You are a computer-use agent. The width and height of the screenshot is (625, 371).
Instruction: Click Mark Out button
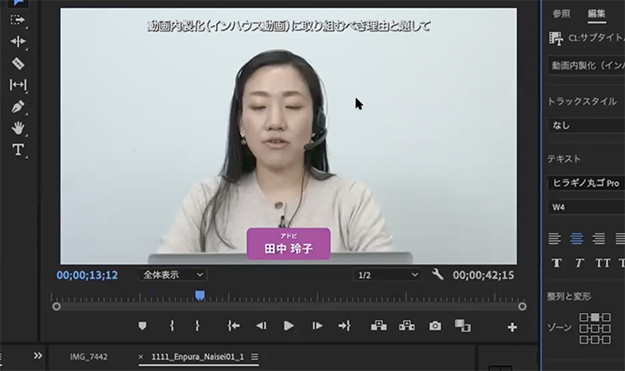click(x=197, y=326)
